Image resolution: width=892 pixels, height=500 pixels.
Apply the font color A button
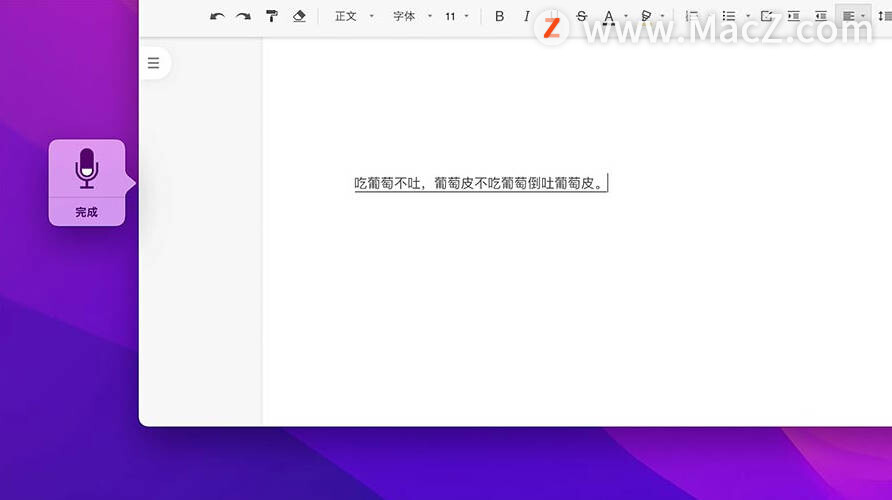609,17
